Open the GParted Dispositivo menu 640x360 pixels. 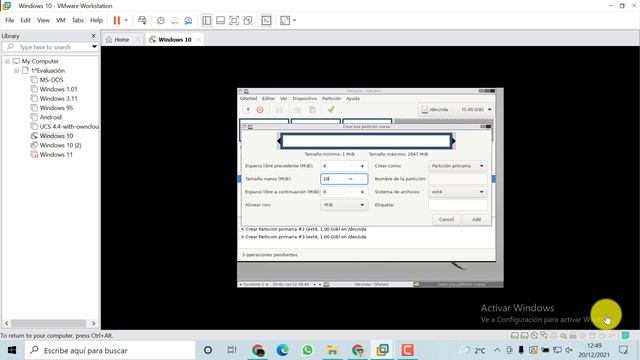coord(304,99)
